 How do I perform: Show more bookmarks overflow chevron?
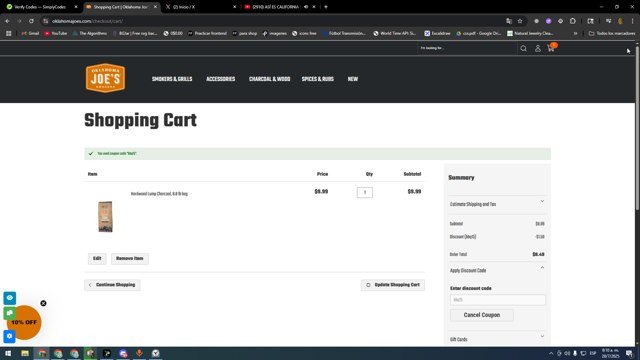click(576, 33)
